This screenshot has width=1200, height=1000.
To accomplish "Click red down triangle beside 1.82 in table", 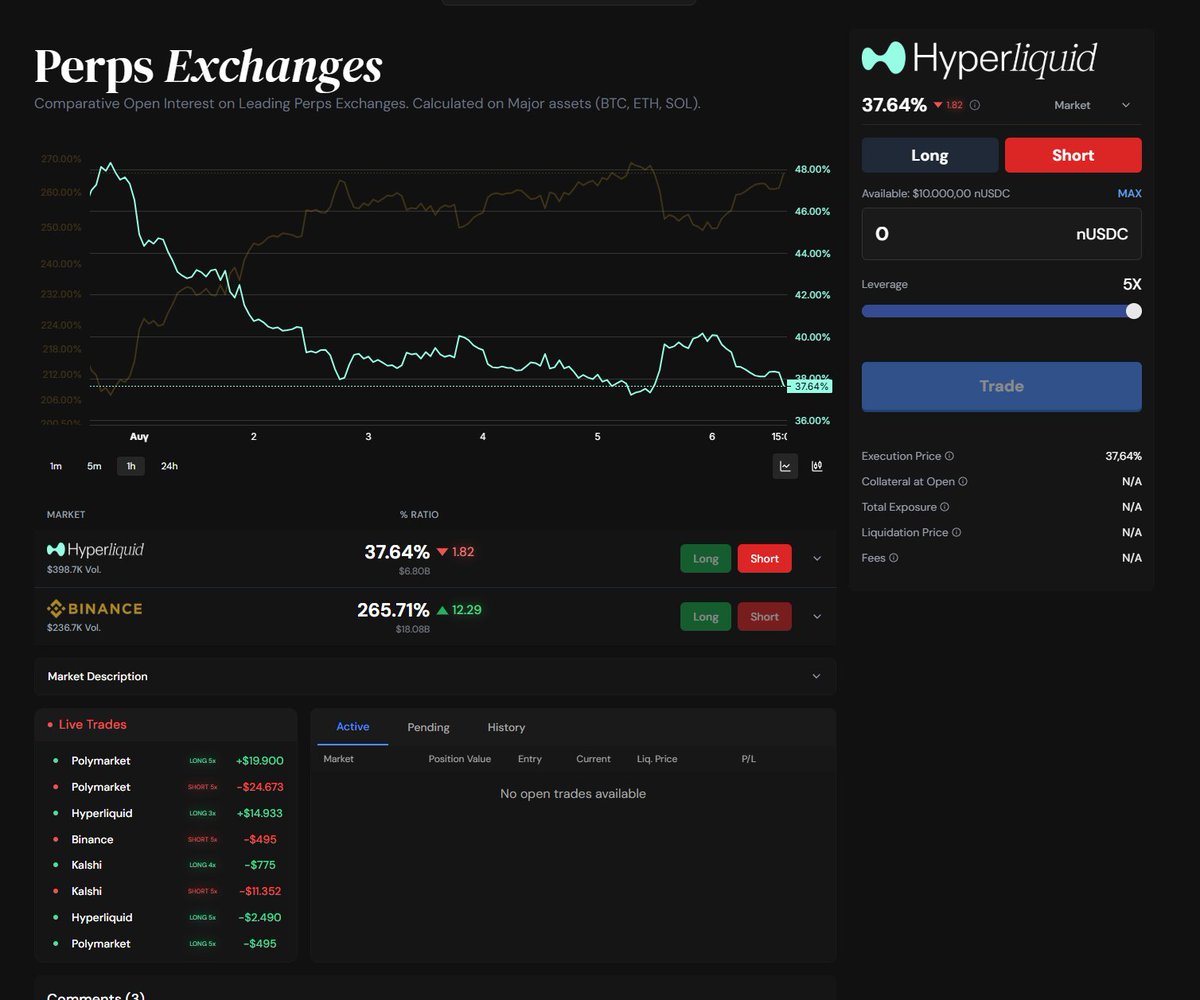I will coord(442,552).
